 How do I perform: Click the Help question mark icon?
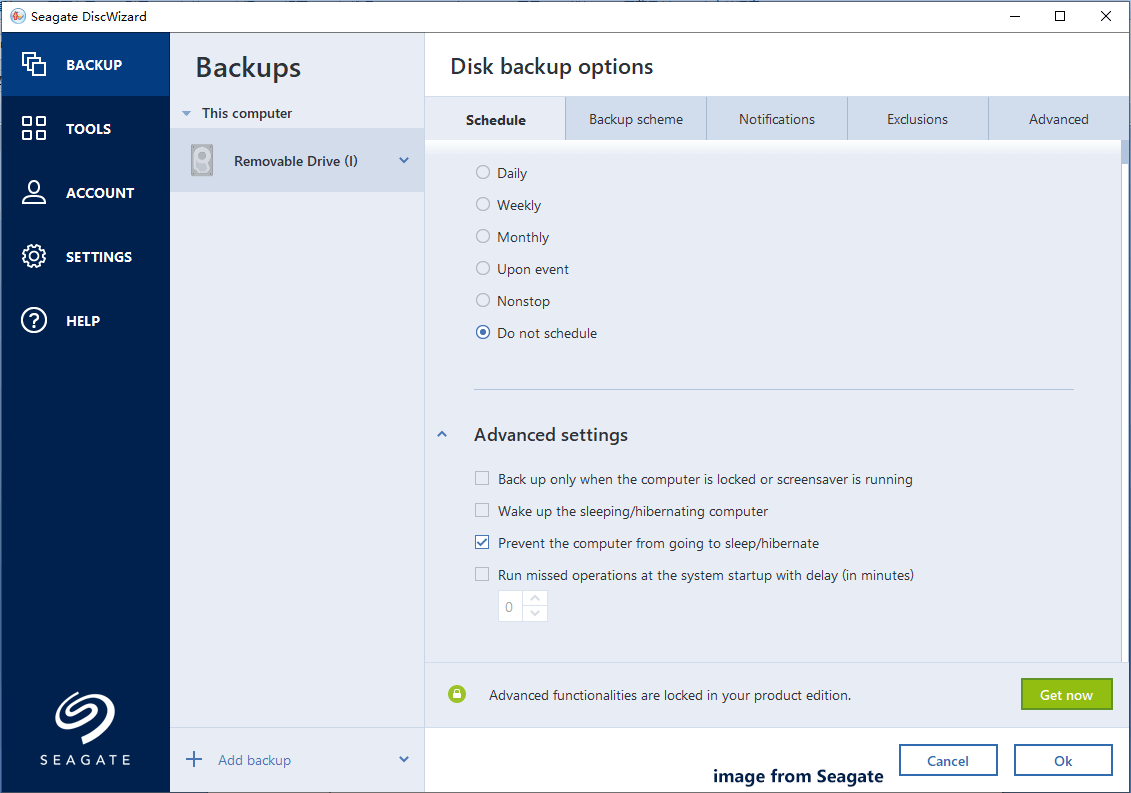pos(33,320)
